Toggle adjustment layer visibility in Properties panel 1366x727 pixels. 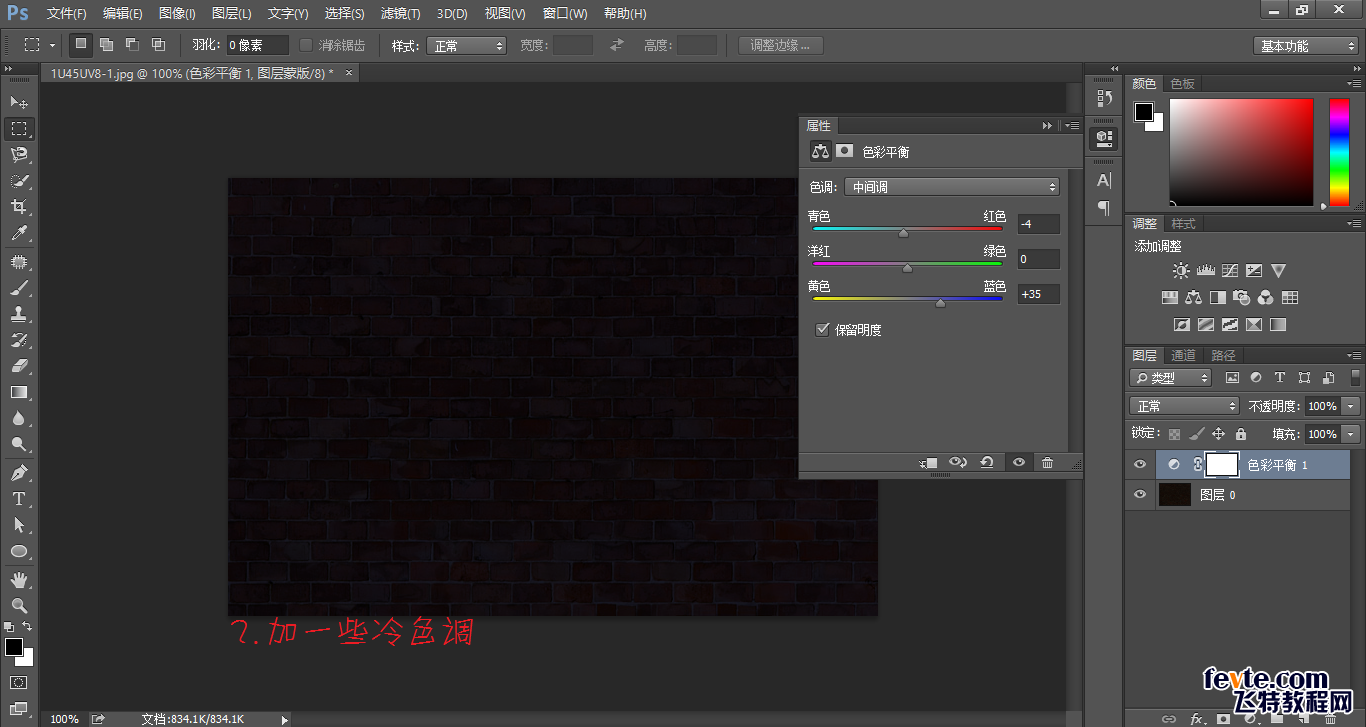tap(1018, 462)
